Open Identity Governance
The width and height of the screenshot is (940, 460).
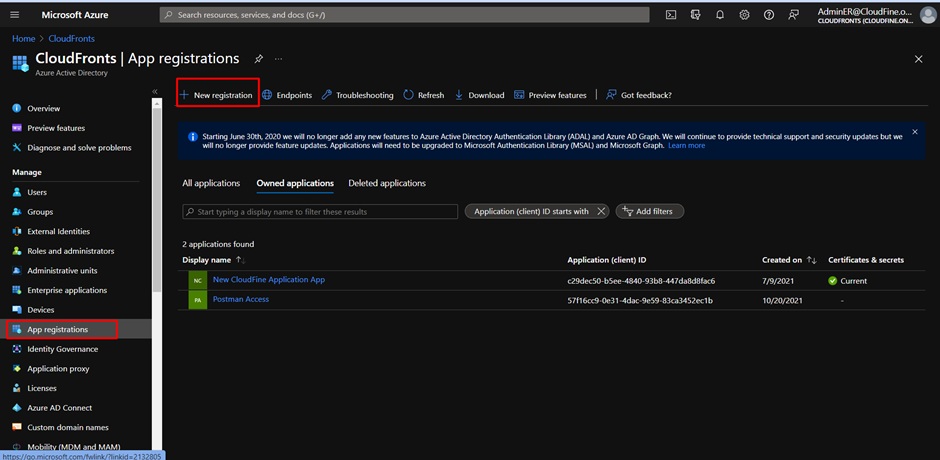tap(63, 349)
